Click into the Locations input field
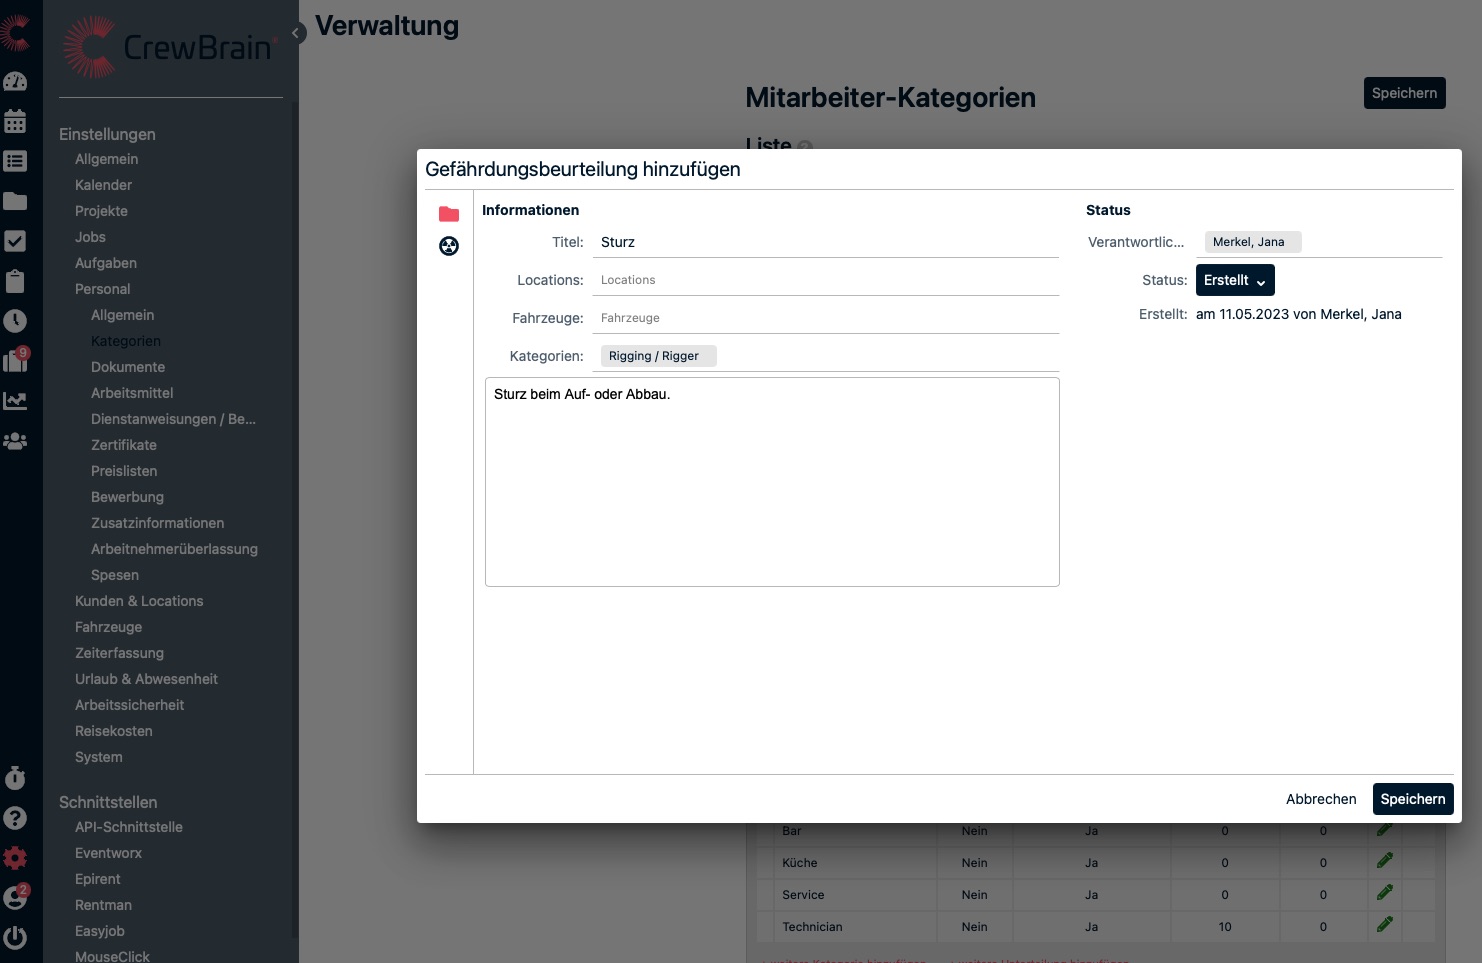 coord(826,280)
